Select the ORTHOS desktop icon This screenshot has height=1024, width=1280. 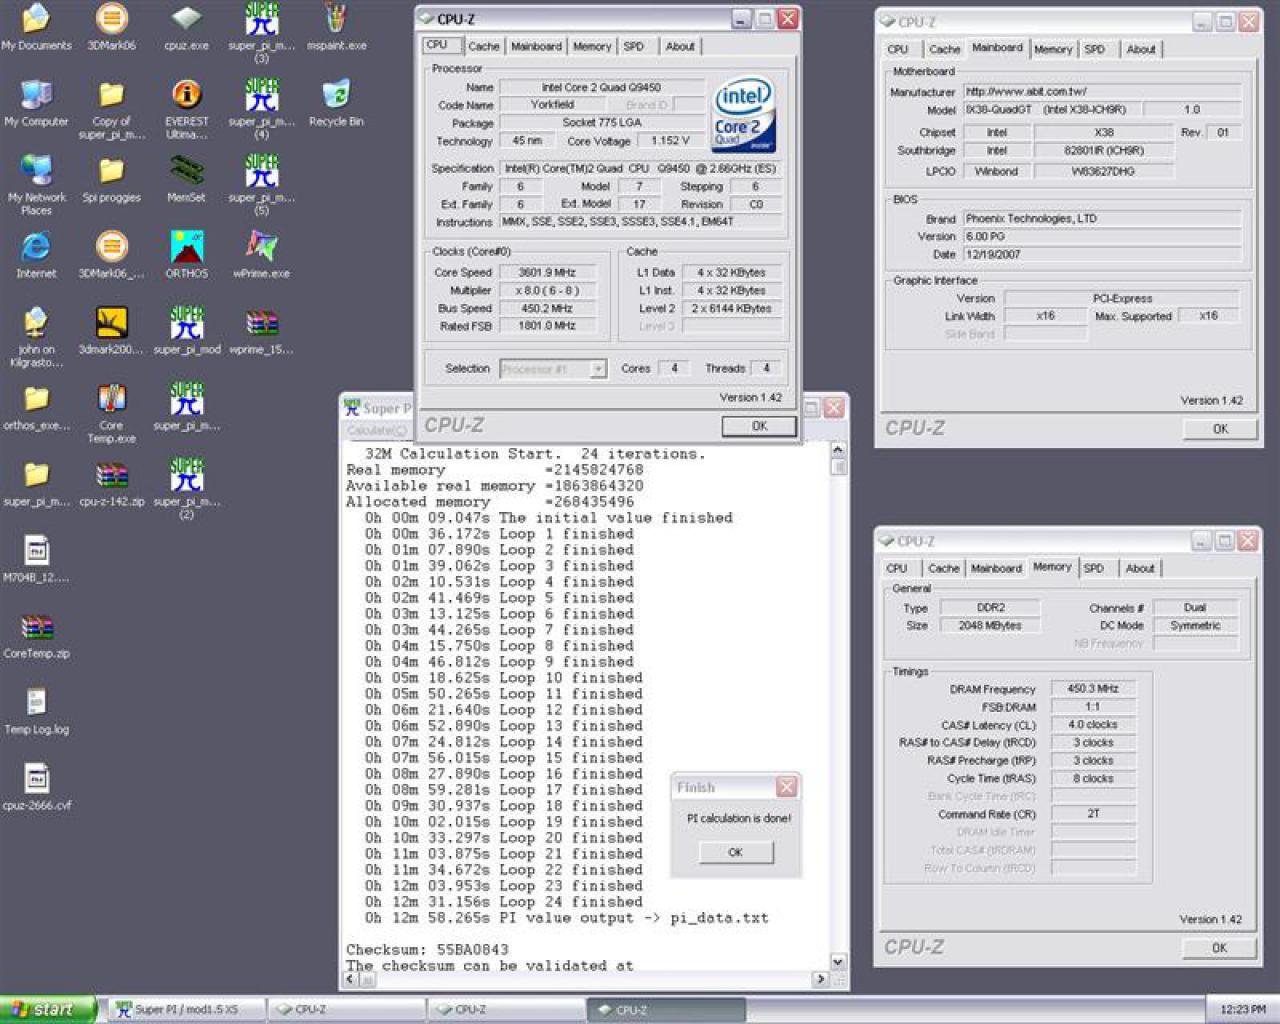pyautogui.click(x=186, y=255)
